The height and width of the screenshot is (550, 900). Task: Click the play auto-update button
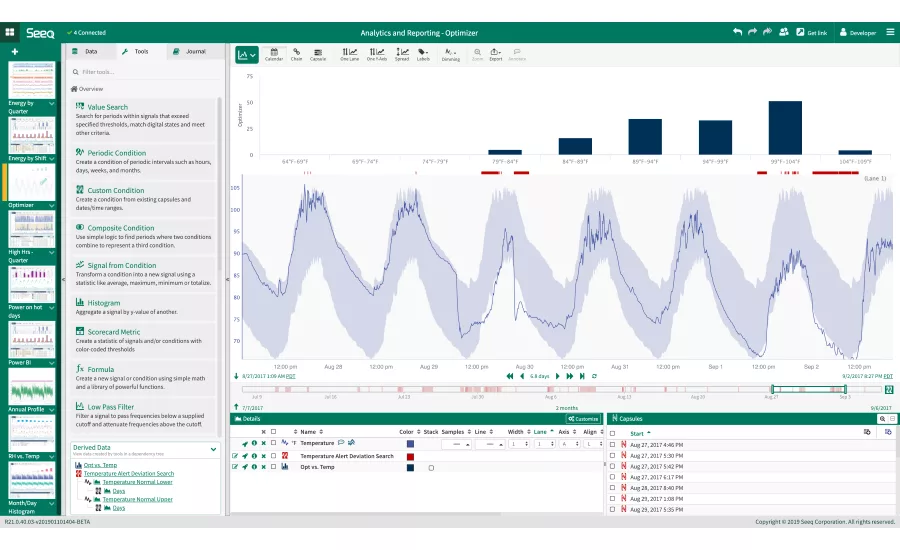coord(557,376)
